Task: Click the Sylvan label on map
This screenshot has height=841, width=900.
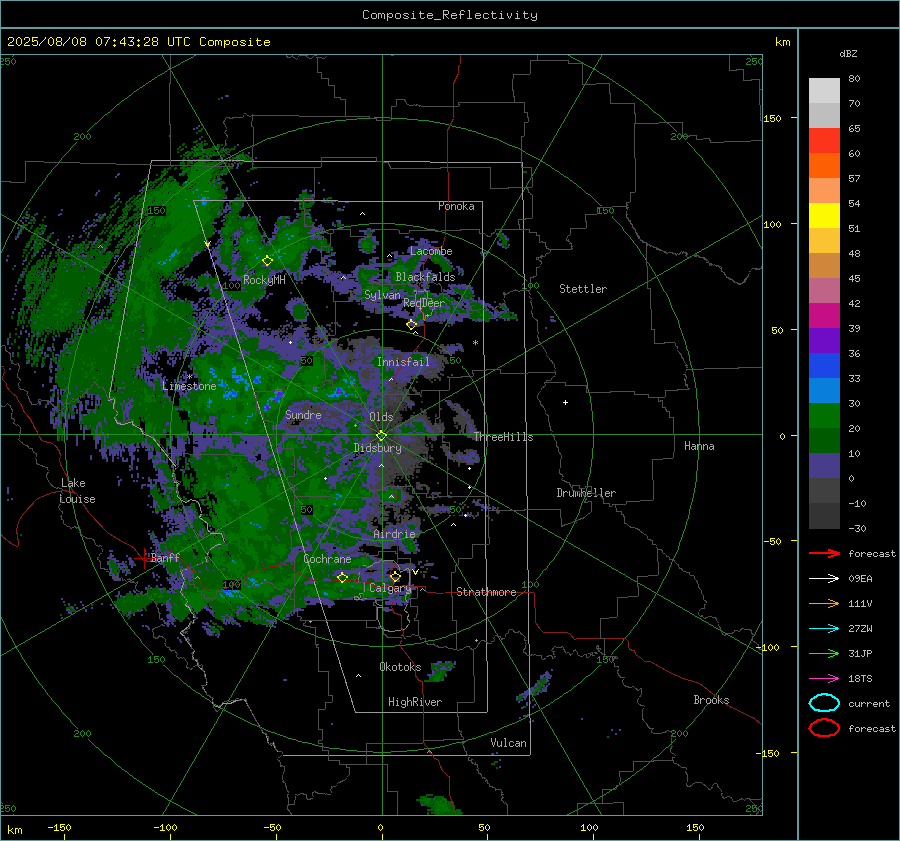Action: [382, 295]
